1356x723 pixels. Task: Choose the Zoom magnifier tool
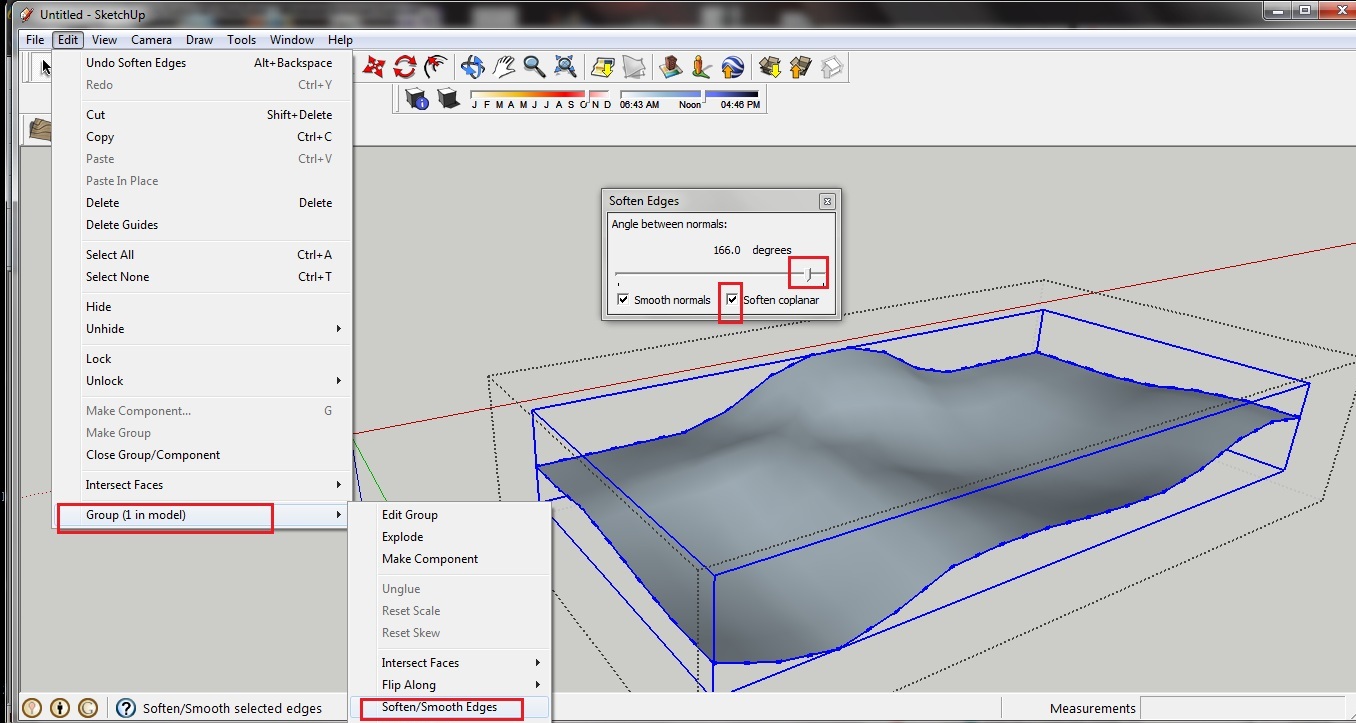tap(534, 67)
